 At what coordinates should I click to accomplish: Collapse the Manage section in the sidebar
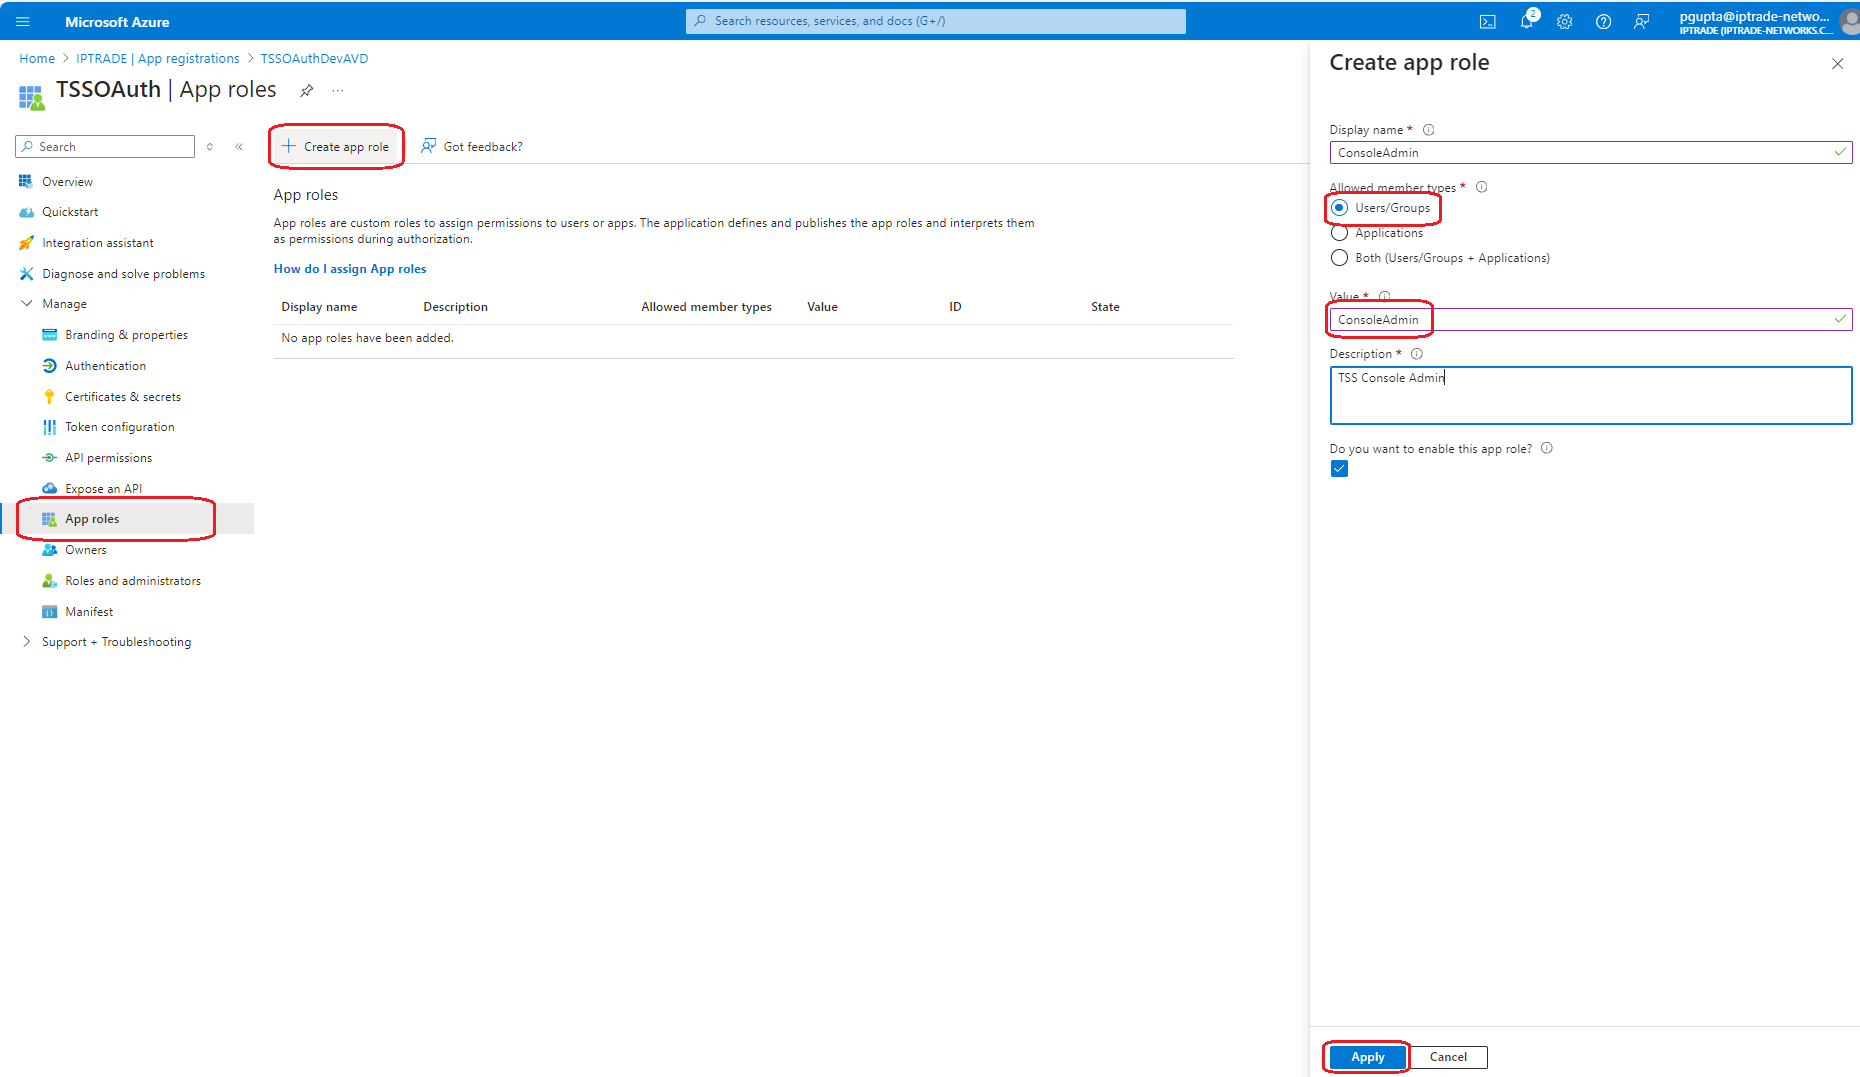(26, 304)
